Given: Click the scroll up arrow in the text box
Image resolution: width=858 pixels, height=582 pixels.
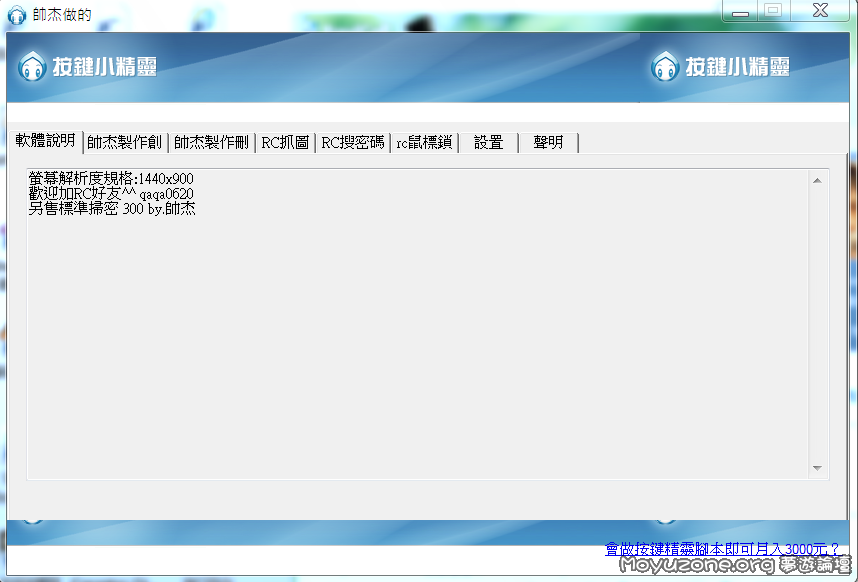Looking at the screenshot, I should (x=817, y=181).
